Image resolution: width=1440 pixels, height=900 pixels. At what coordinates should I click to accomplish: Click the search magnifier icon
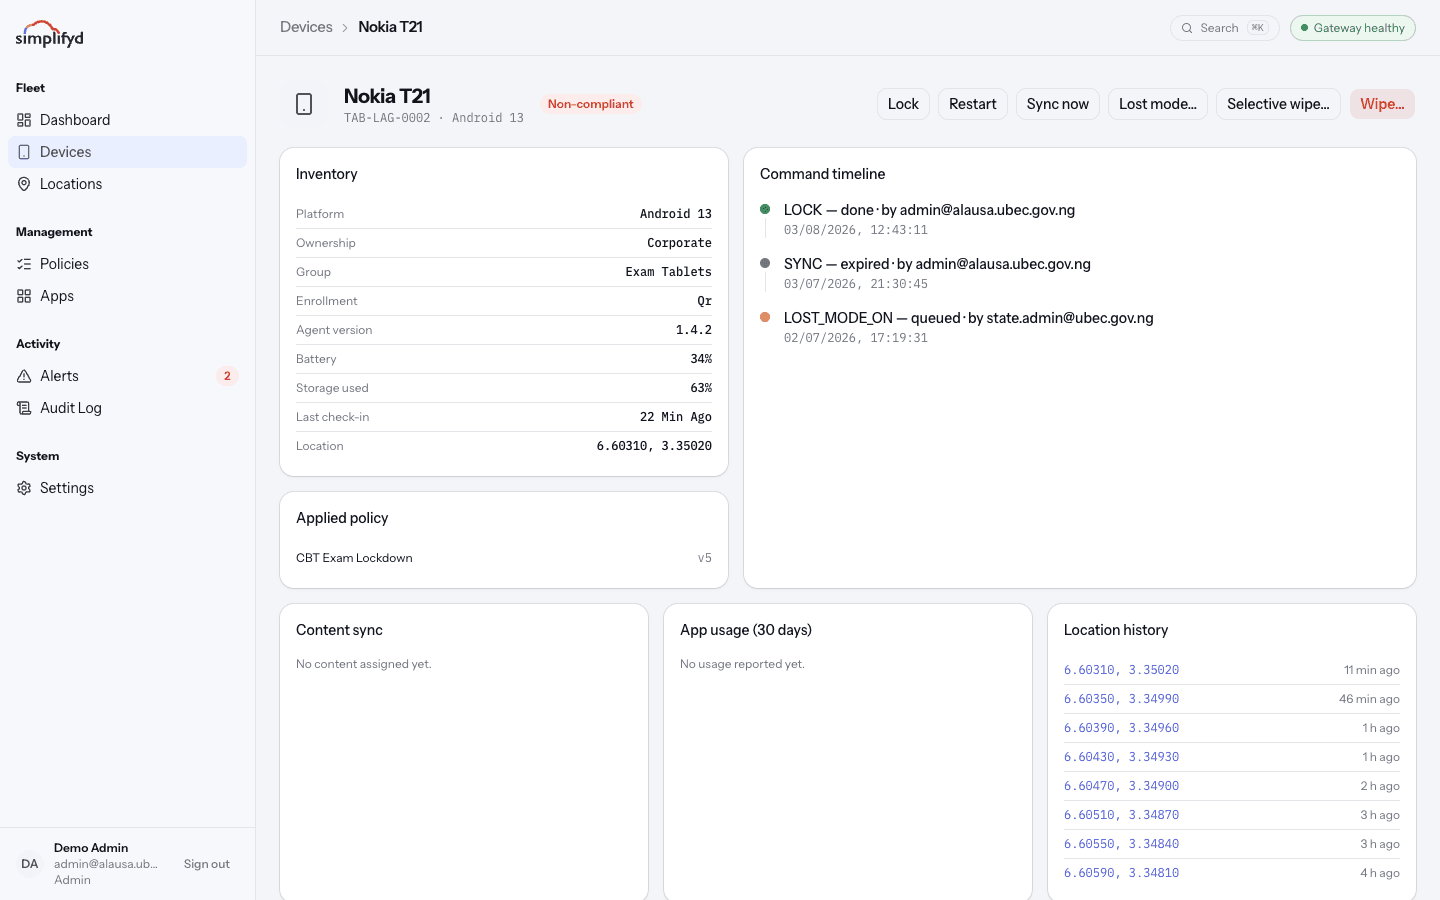[1187, 28]
